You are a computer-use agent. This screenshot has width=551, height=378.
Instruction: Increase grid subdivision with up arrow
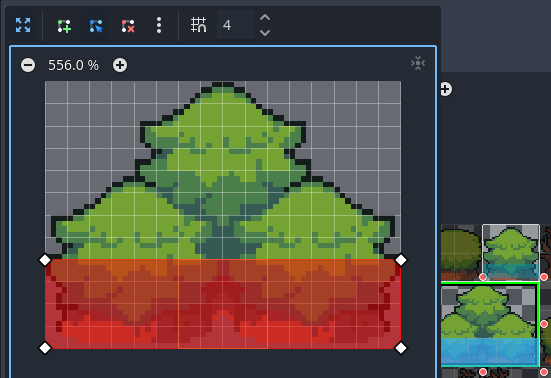(265, 17)
